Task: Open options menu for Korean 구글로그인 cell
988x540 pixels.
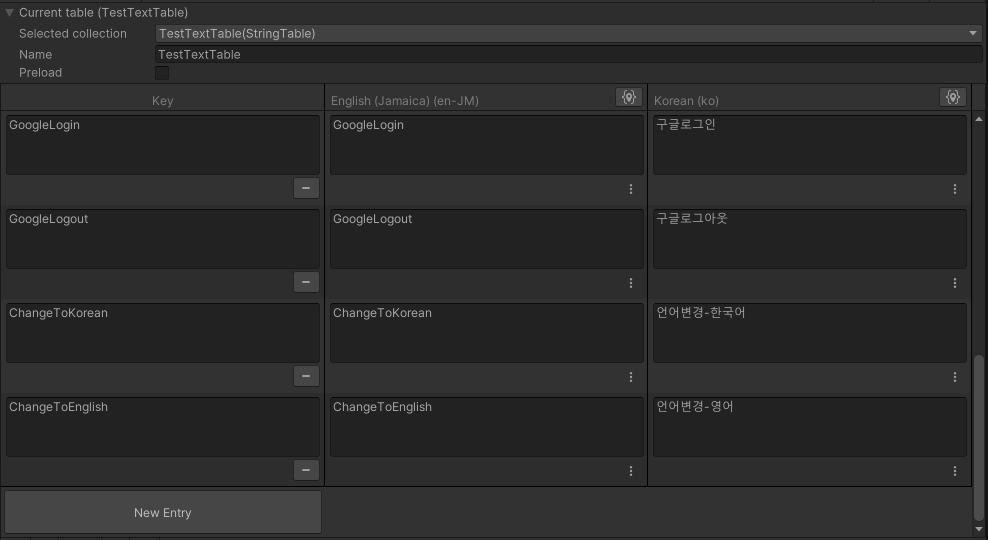Action: click(955, 189)
